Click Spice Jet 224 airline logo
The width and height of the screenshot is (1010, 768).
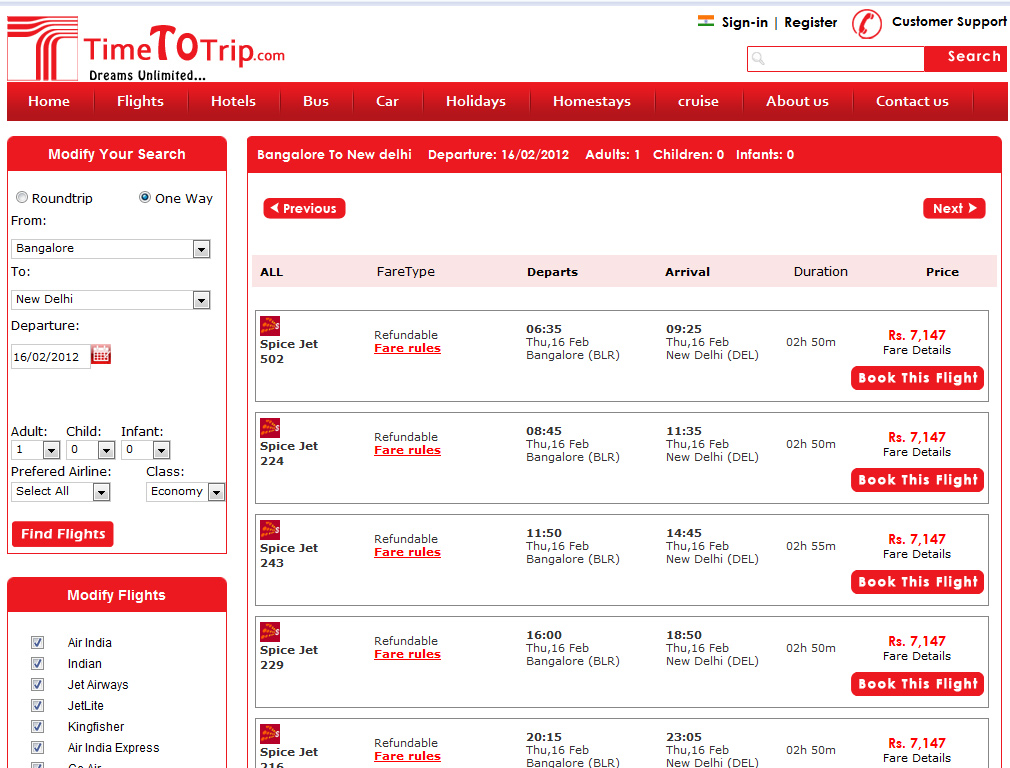[270, 428]
